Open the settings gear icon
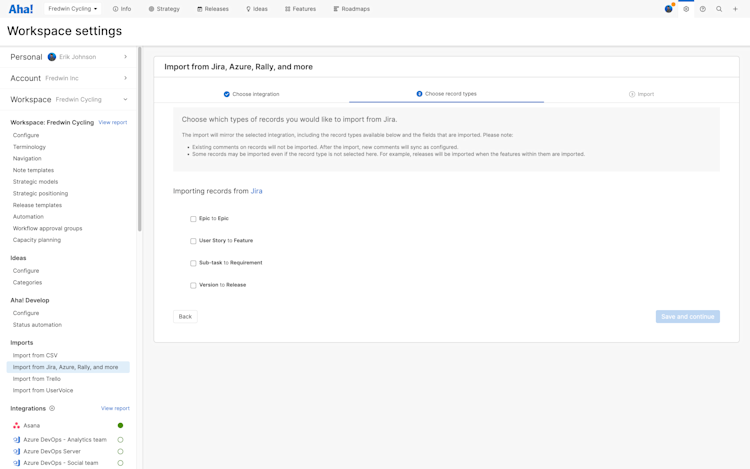750x469 pixels. pyautogui.click(x=686, y=9)
